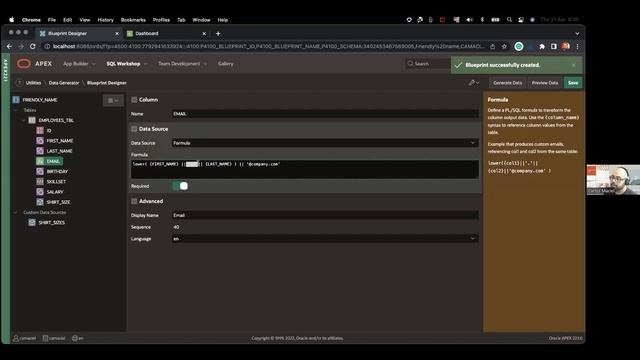The width and height of the screenshot is (640, 360).
Task: Open the Chrome three-dot menu
Action: pyautogui.click(x=577, y=47)
